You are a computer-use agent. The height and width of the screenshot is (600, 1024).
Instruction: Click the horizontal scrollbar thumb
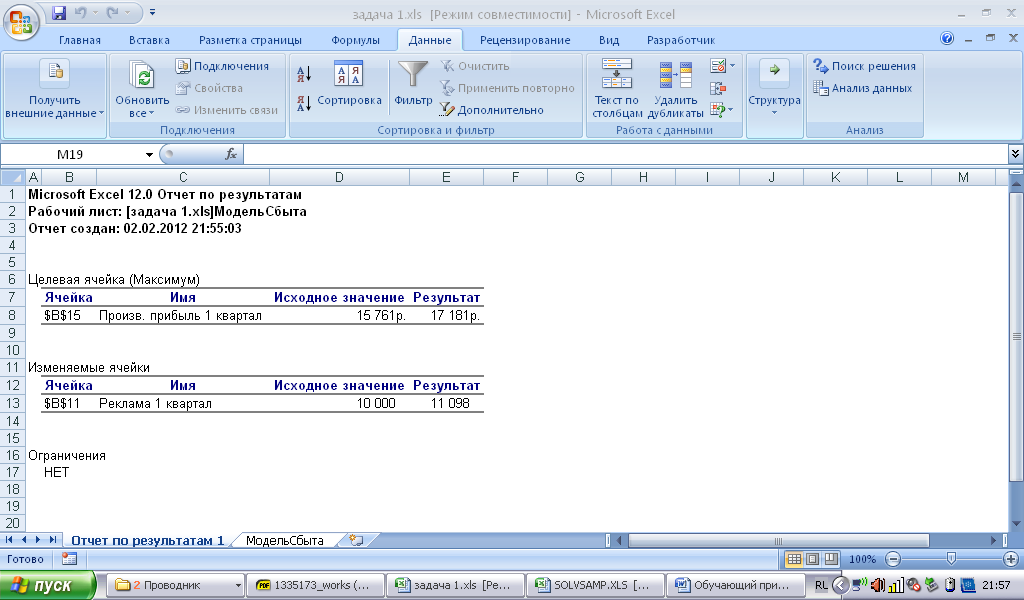tap(778, 541)
